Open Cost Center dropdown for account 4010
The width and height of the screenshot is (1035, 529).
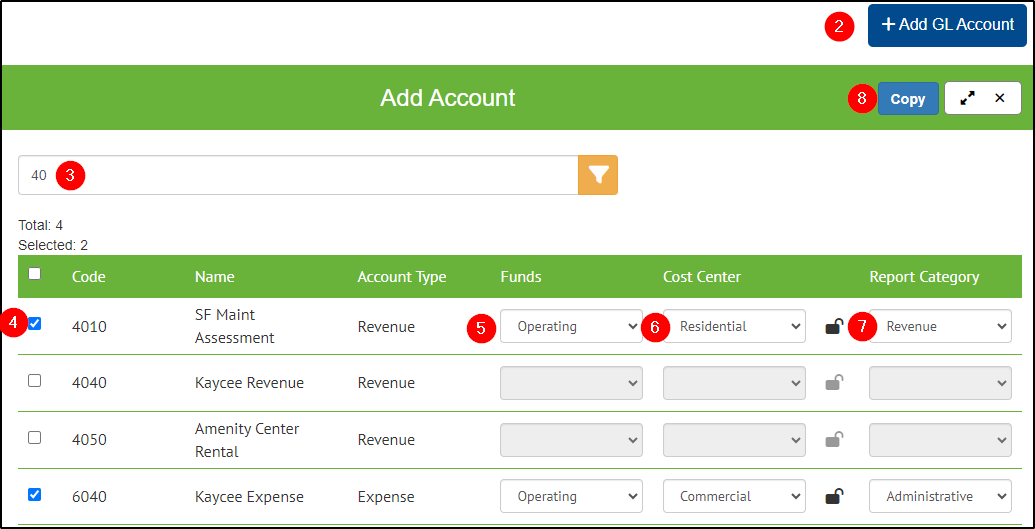pos(734,326)
